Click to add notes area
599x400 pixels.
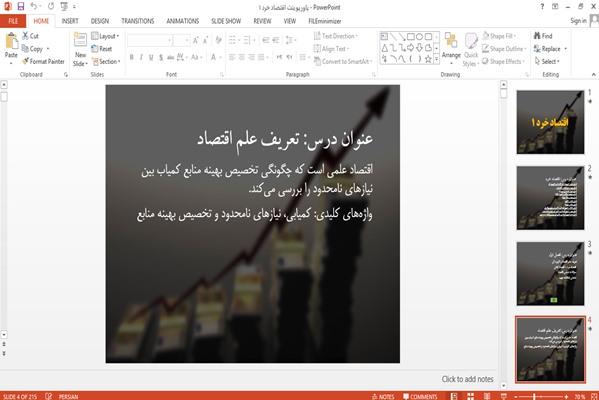coord(467,379)
